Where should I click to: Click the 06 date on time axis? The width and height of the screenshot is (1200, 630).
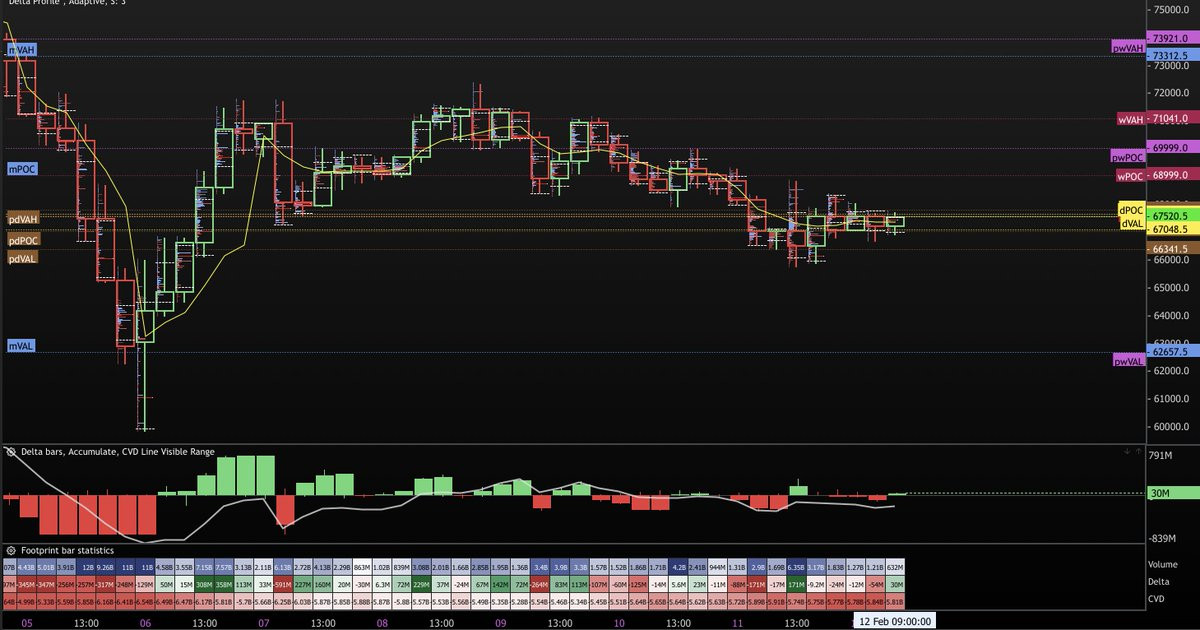tap(145, 622)
